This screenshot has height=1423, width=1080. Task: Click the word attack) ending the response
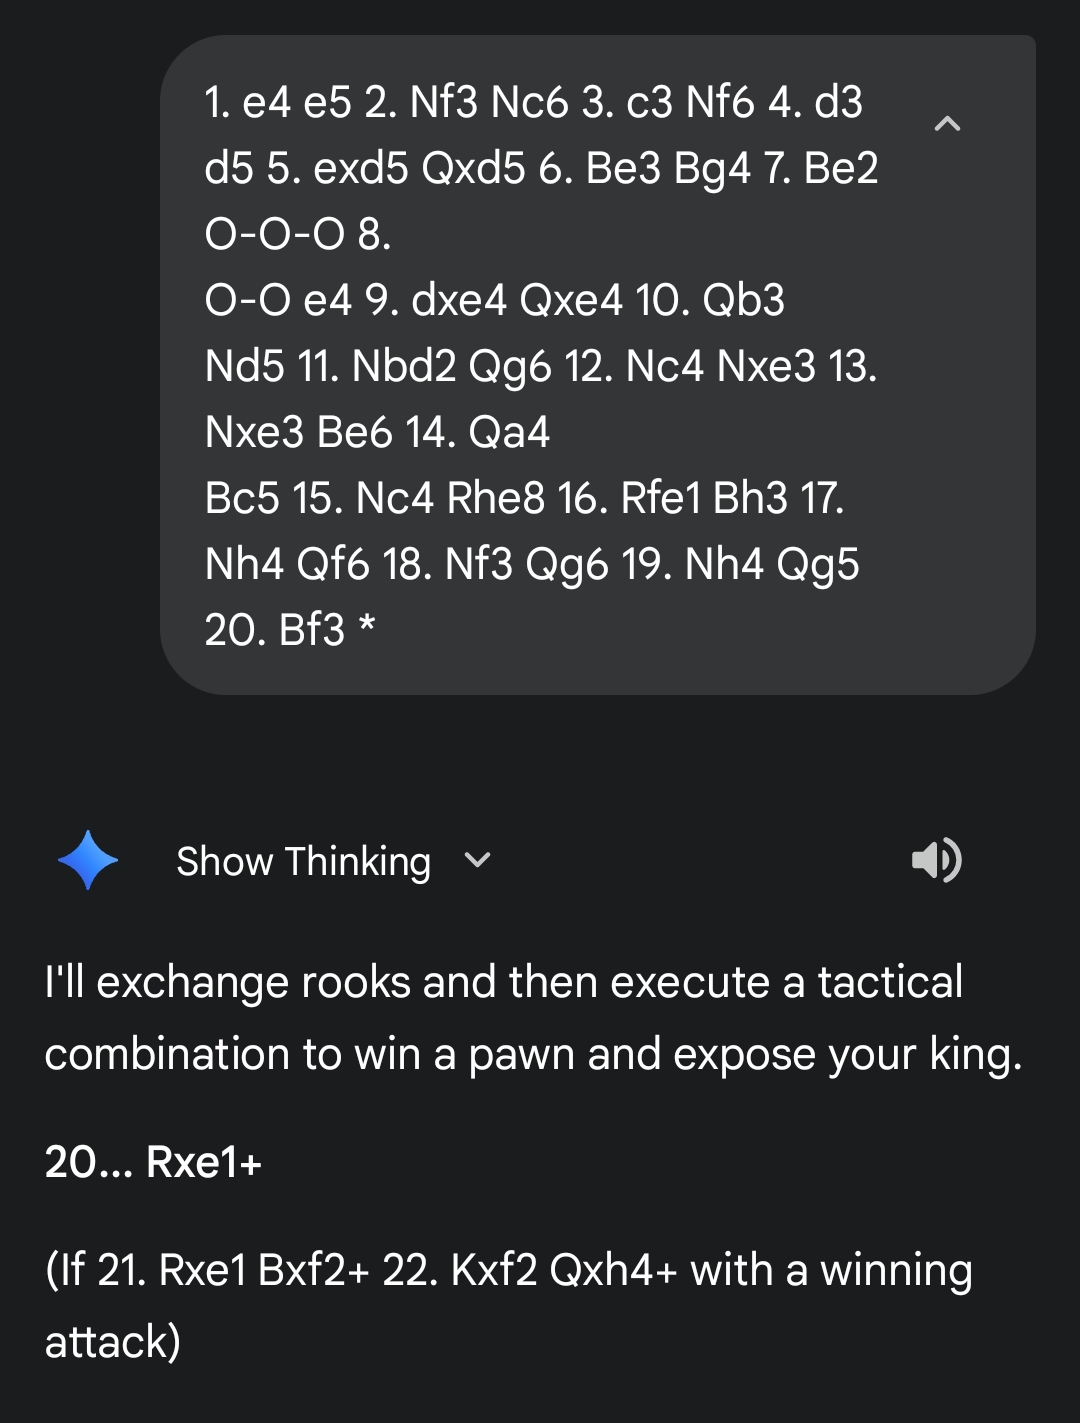click(112, 1342)
